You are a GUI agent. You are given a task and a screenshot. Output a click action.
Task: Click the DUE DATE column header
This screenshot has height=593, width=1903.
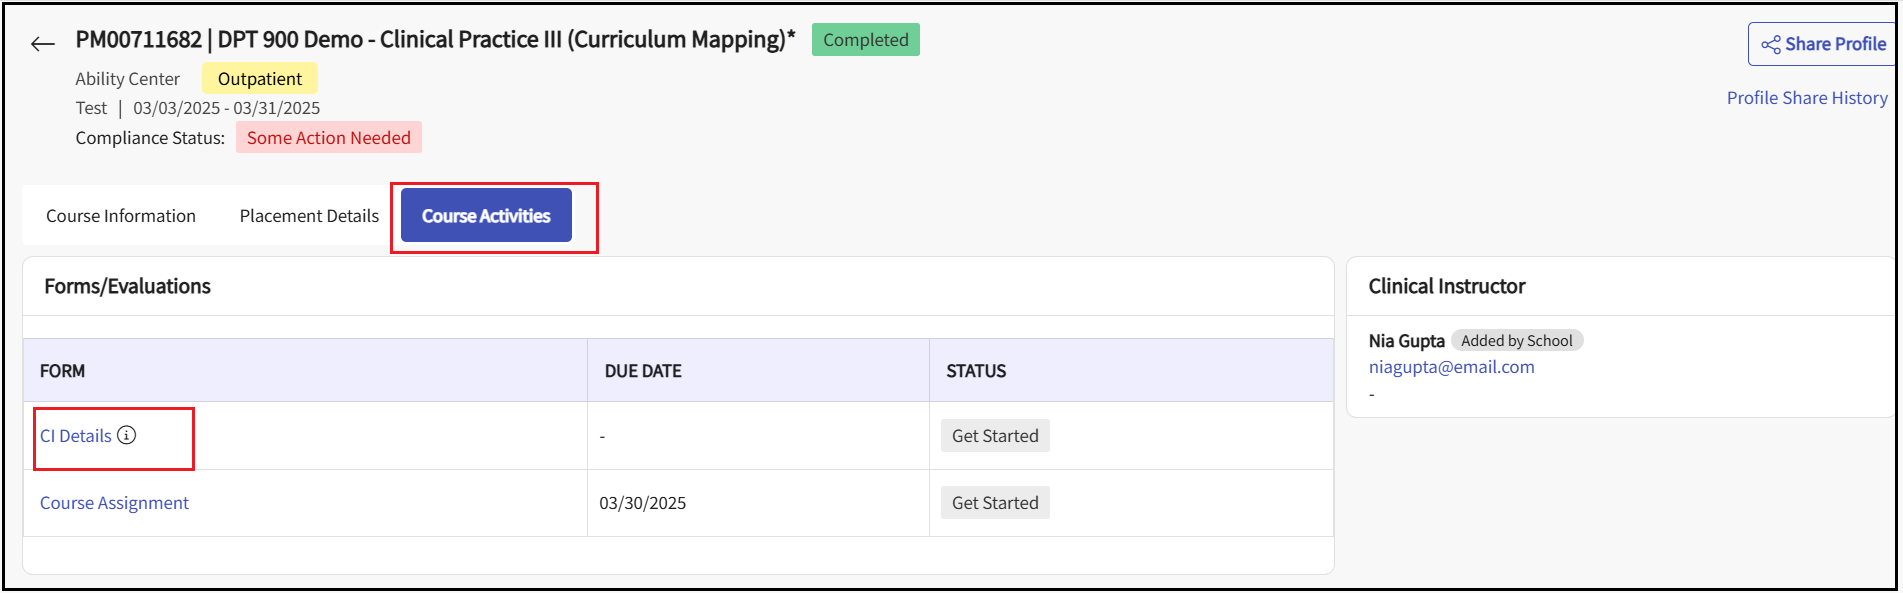pyautogui.click(x=642, y=371)
